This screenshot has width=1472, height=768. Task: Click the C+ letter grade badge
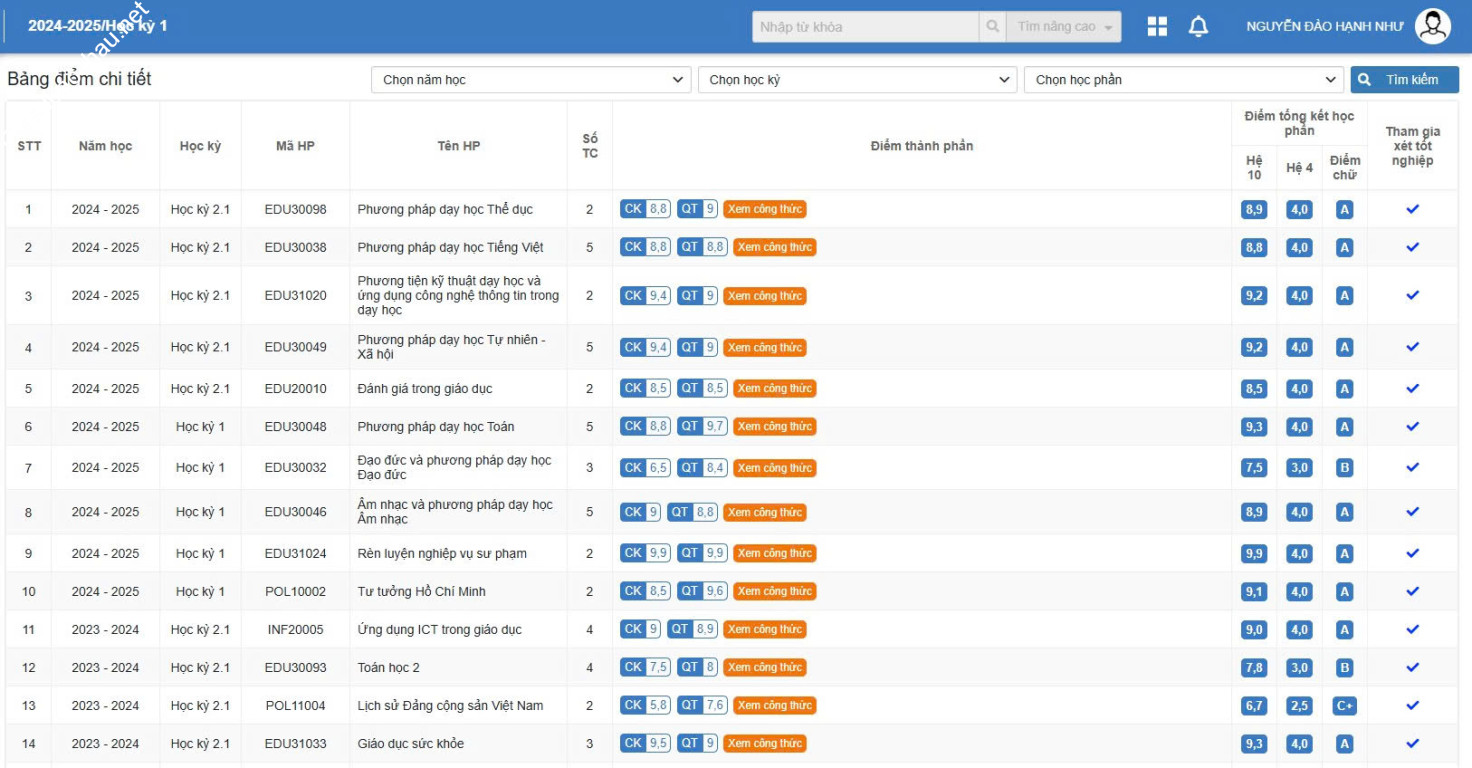pos(1344,706)
